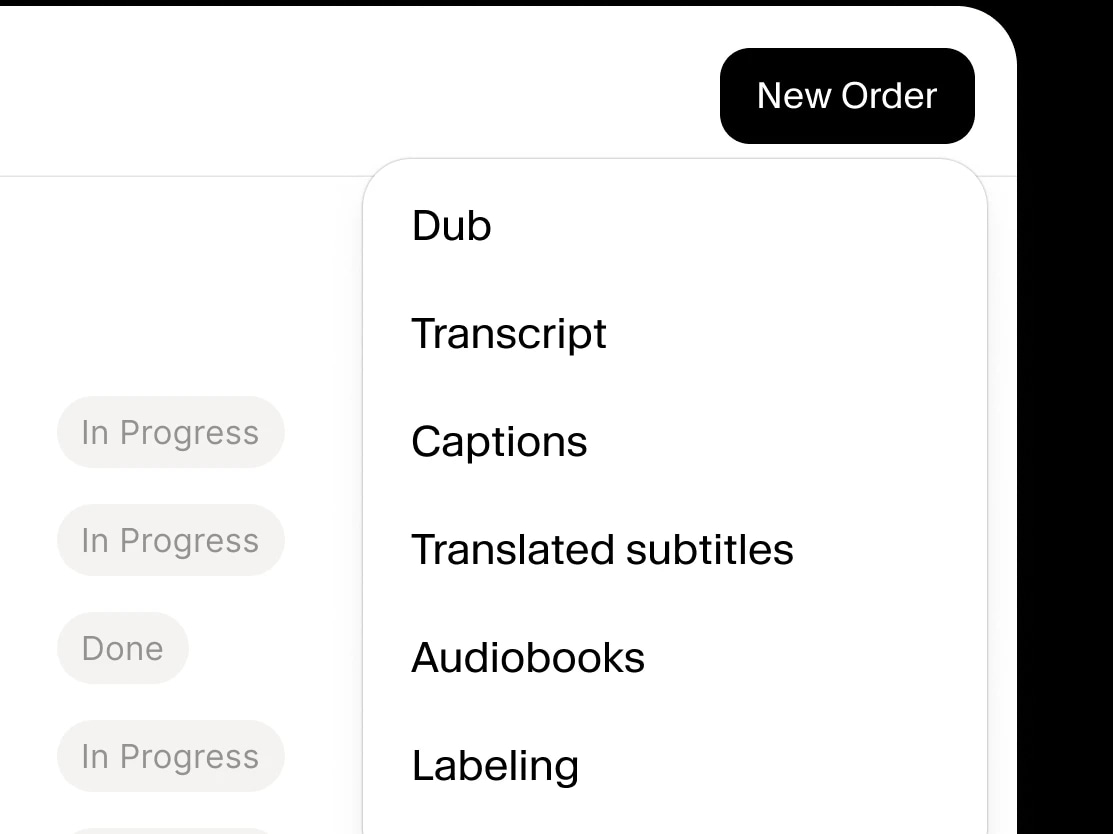The height and width of the screenshot is (834, 1113).
Task: Click the Done status badge
Action: point(122,648)
